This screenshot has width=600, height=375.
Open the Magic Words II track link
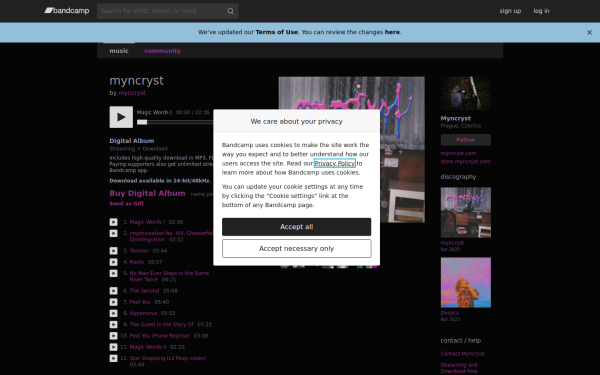tap(148, 347)
